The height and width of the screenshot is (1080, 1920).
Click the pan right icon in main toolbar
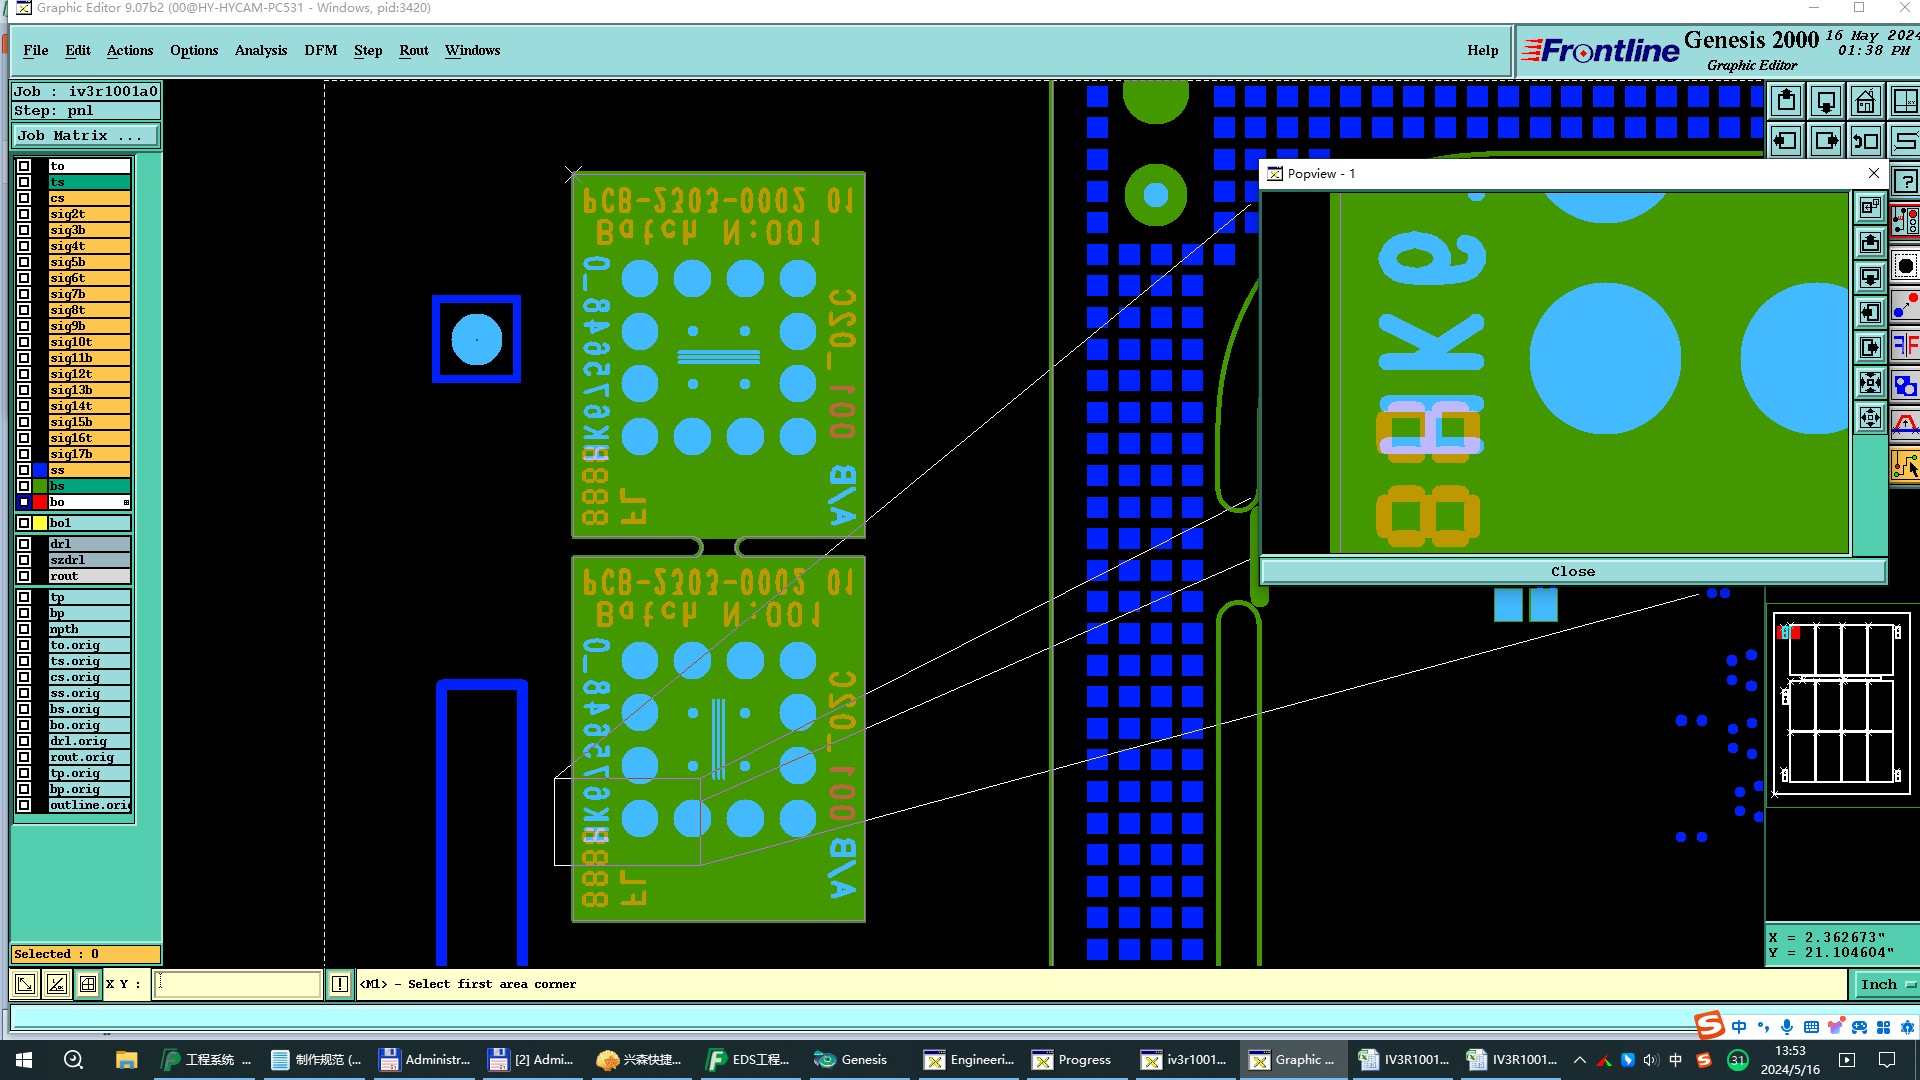click(1826, 141)
